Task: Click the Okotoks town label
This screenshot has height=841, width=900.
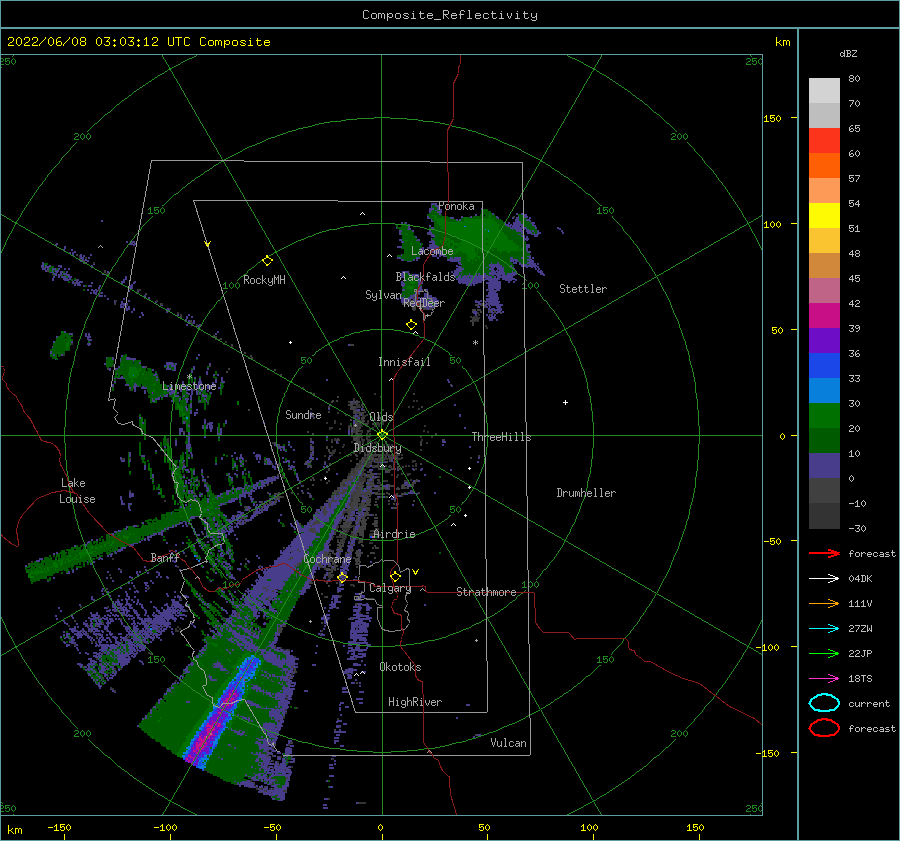Action: coord(400,667)
